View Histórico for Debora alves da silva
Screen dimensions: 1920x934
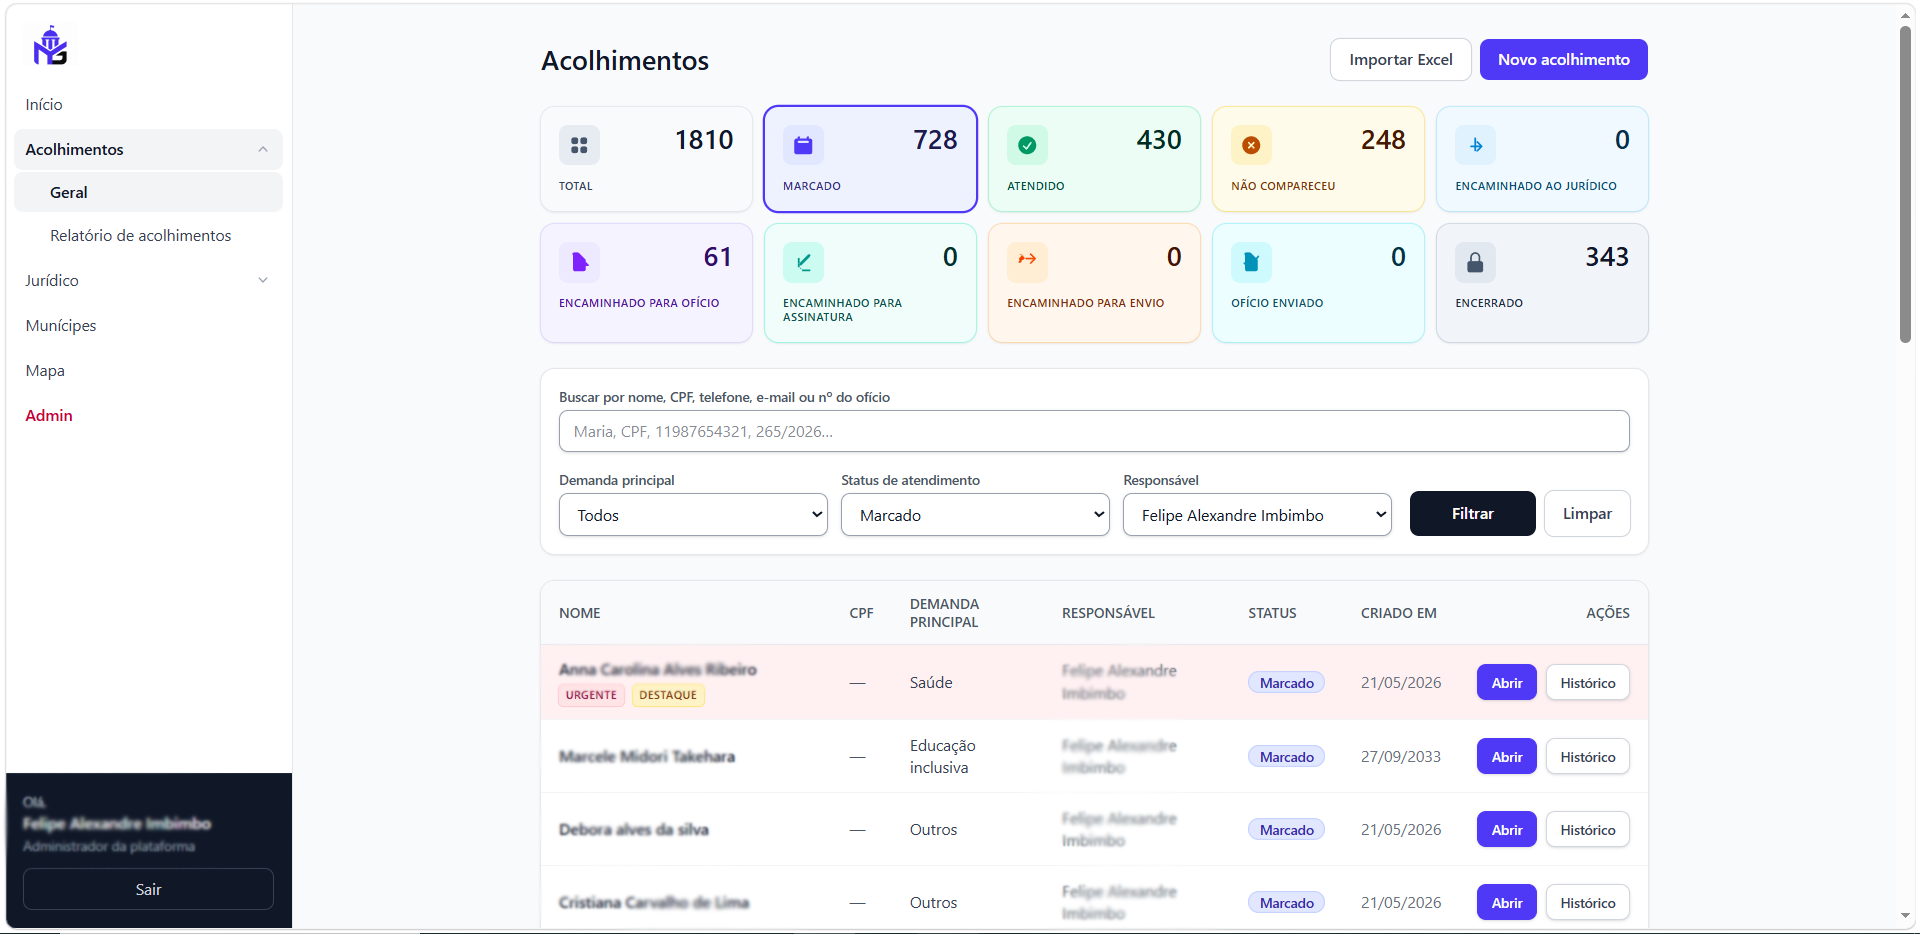(1587, 830)
